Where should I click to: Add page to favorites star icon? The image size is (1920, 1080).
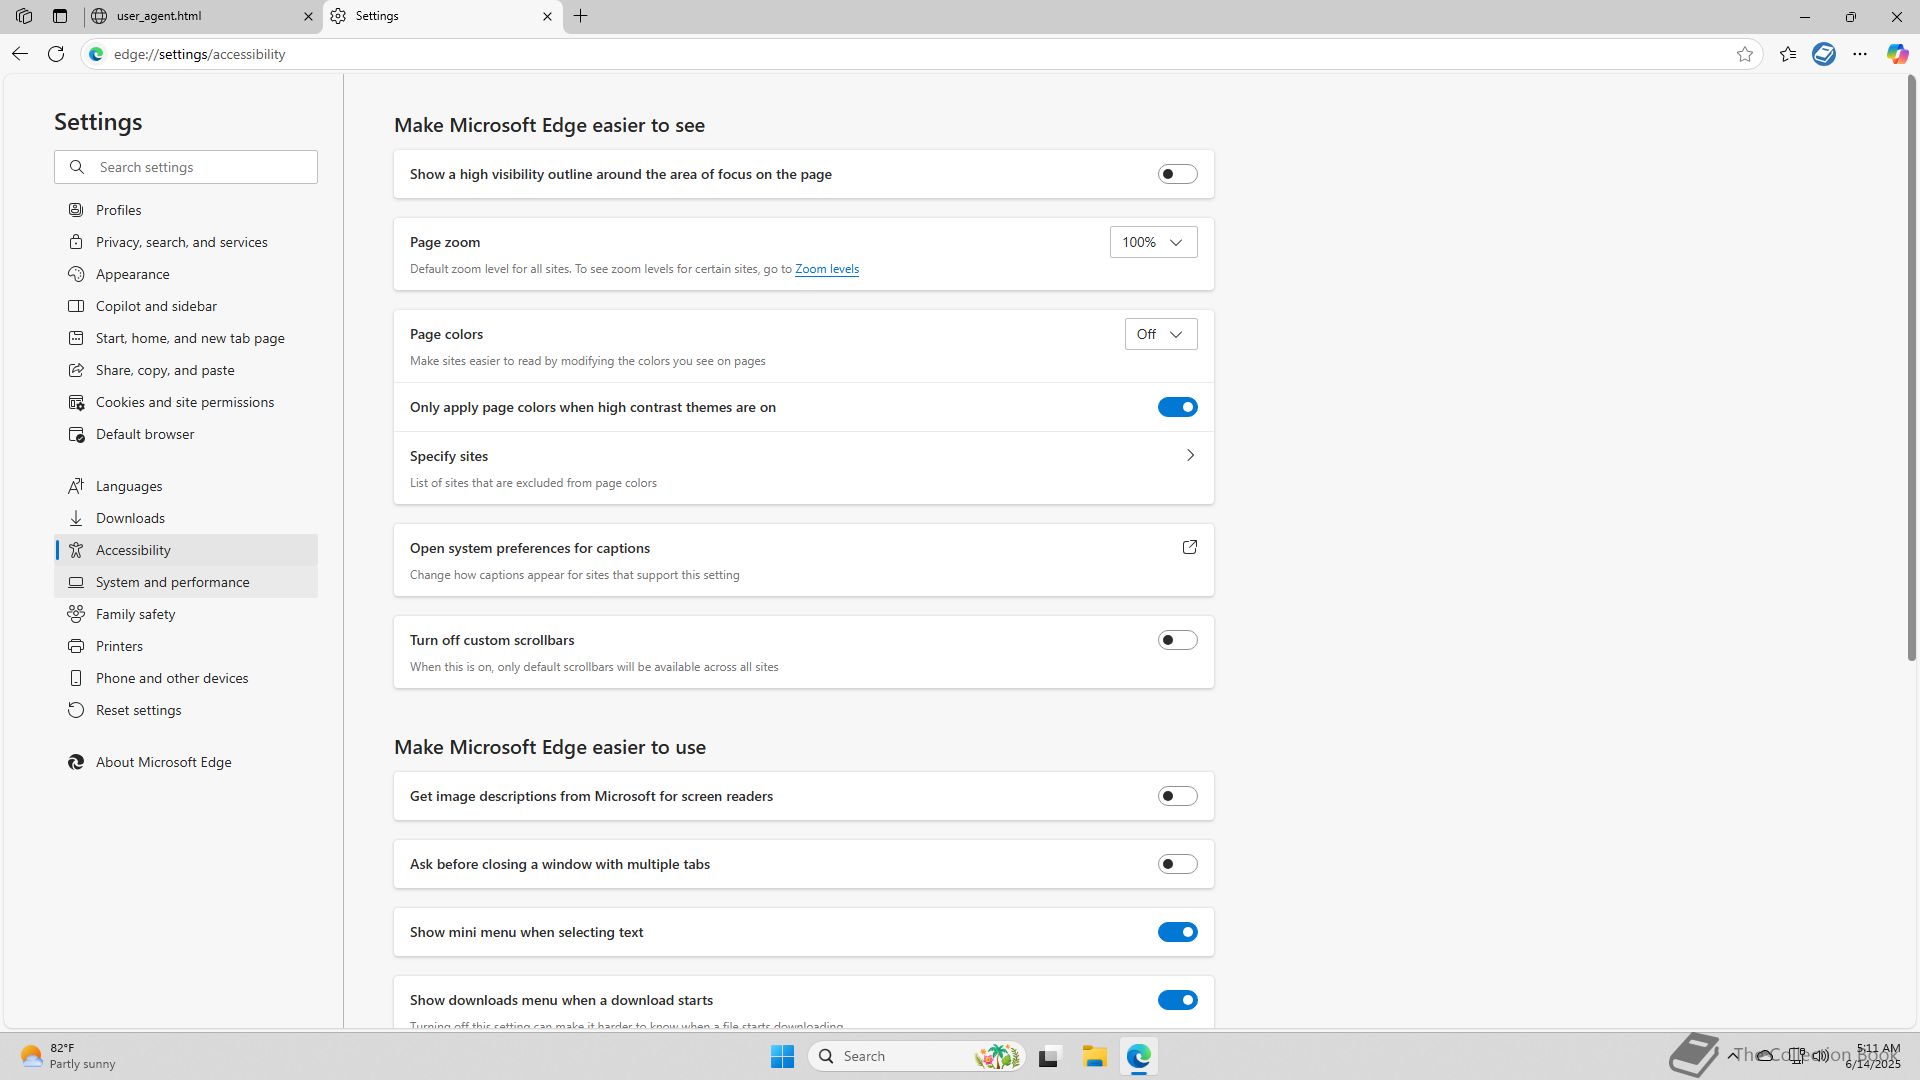1745,54
